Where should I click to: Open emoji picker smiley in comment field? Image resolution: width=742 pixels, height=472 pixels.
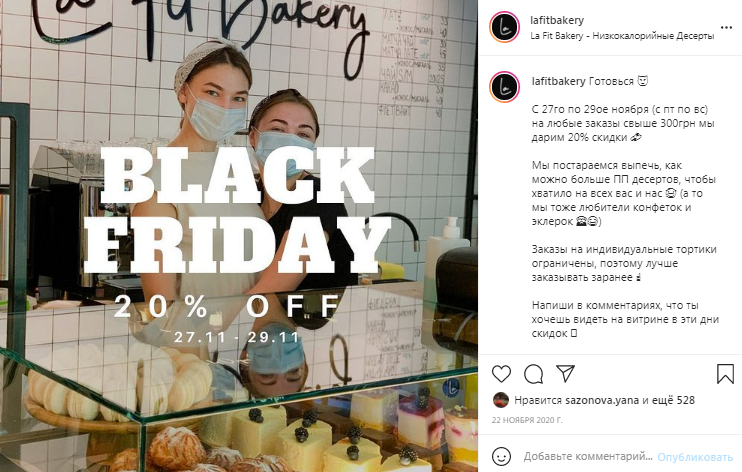coord(501,456)
